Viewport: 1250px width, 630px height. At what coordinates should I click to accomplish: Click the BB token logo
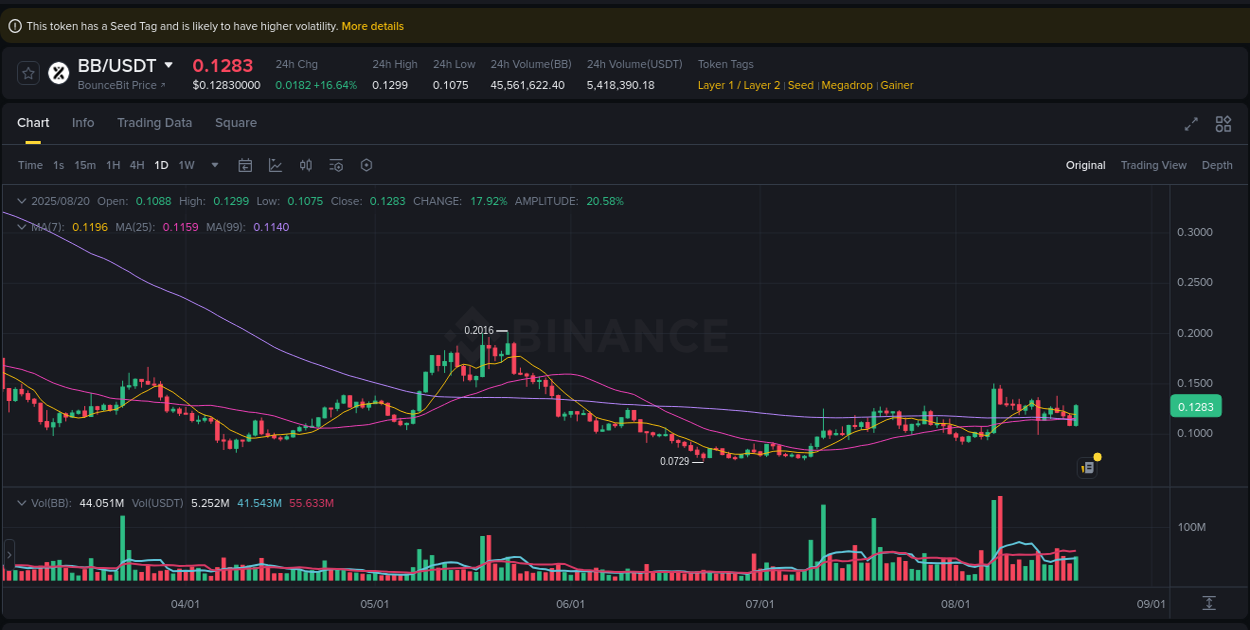click(57, 72)
